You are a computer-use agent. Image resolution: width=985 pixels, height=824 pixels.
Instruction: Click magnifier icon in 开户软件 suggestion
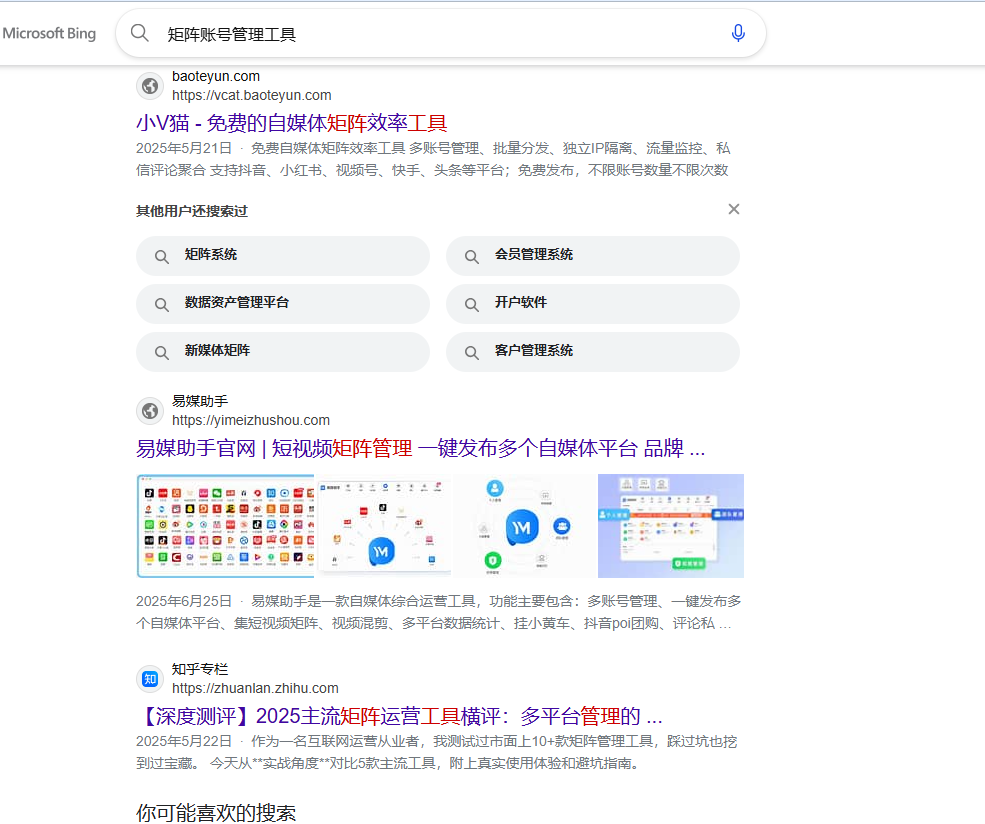472,305
